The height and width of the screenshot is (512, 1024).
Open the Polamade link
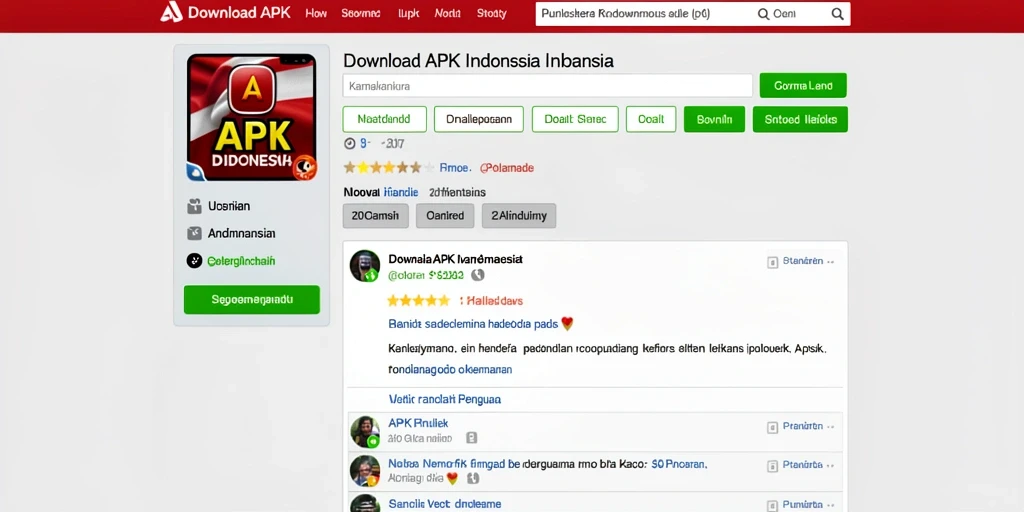pyautogui.click(x=507, y=168)
